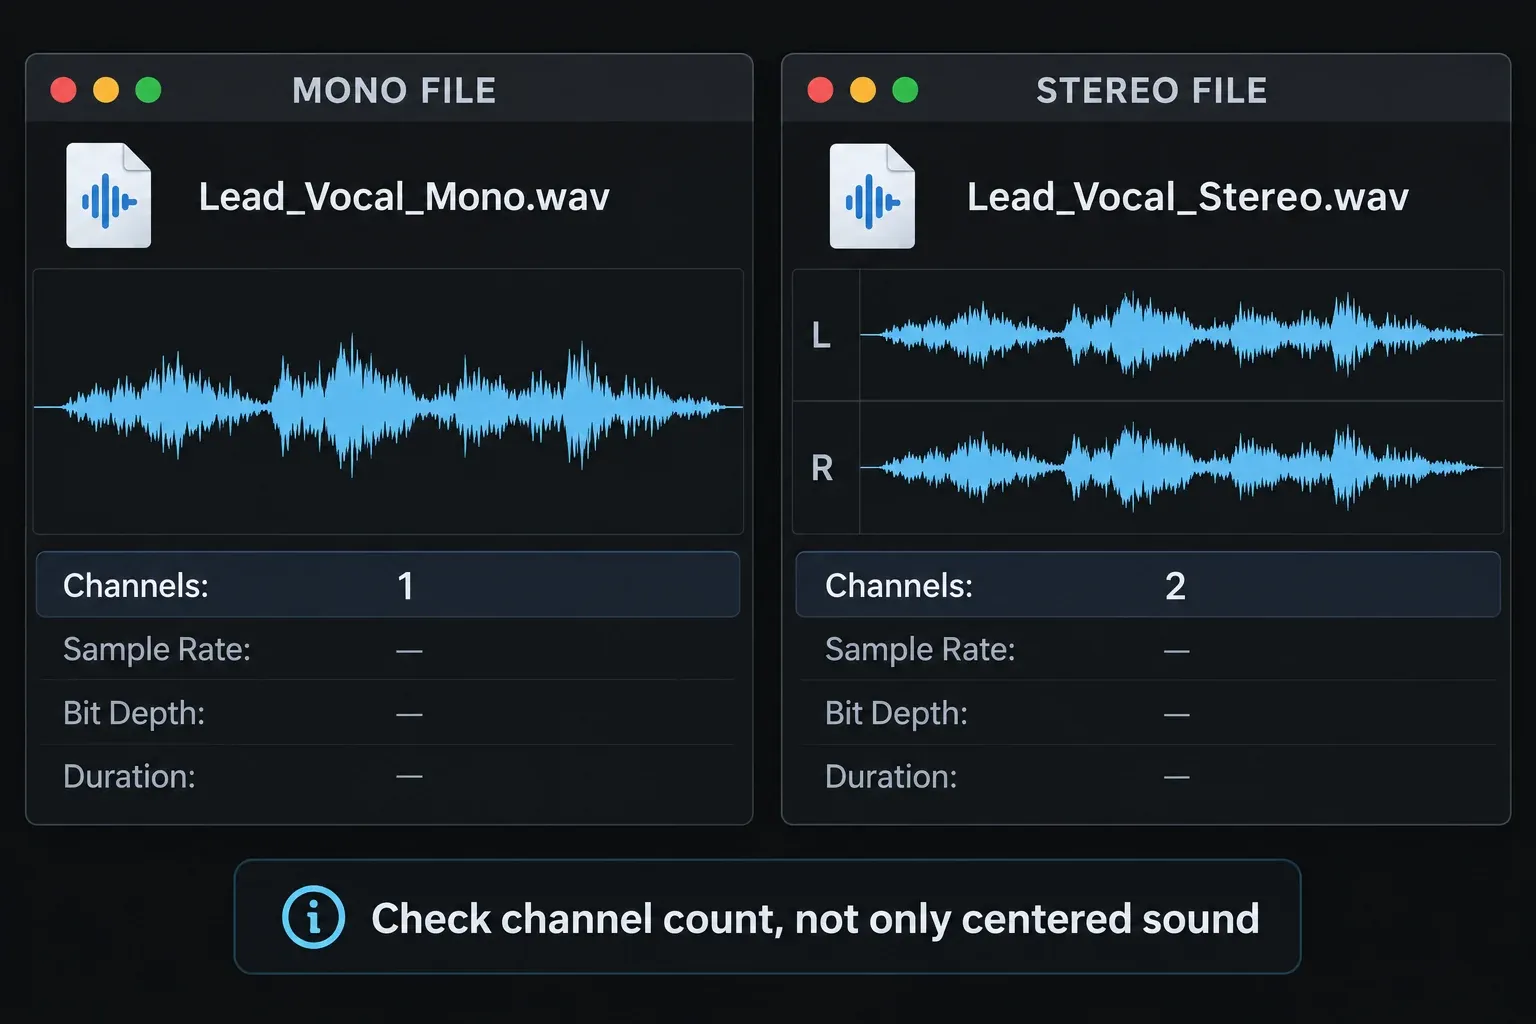Click the right channel waveform in Stereo File
This screenshot has width=1536, height=1024.
point(1181,467)
